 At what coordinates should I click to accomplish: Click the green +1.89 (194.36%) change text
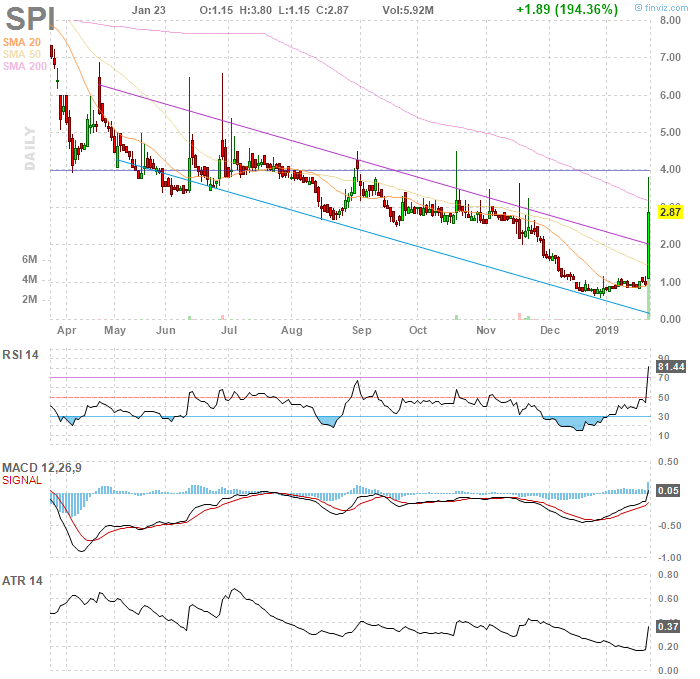(x=566, y=9)
